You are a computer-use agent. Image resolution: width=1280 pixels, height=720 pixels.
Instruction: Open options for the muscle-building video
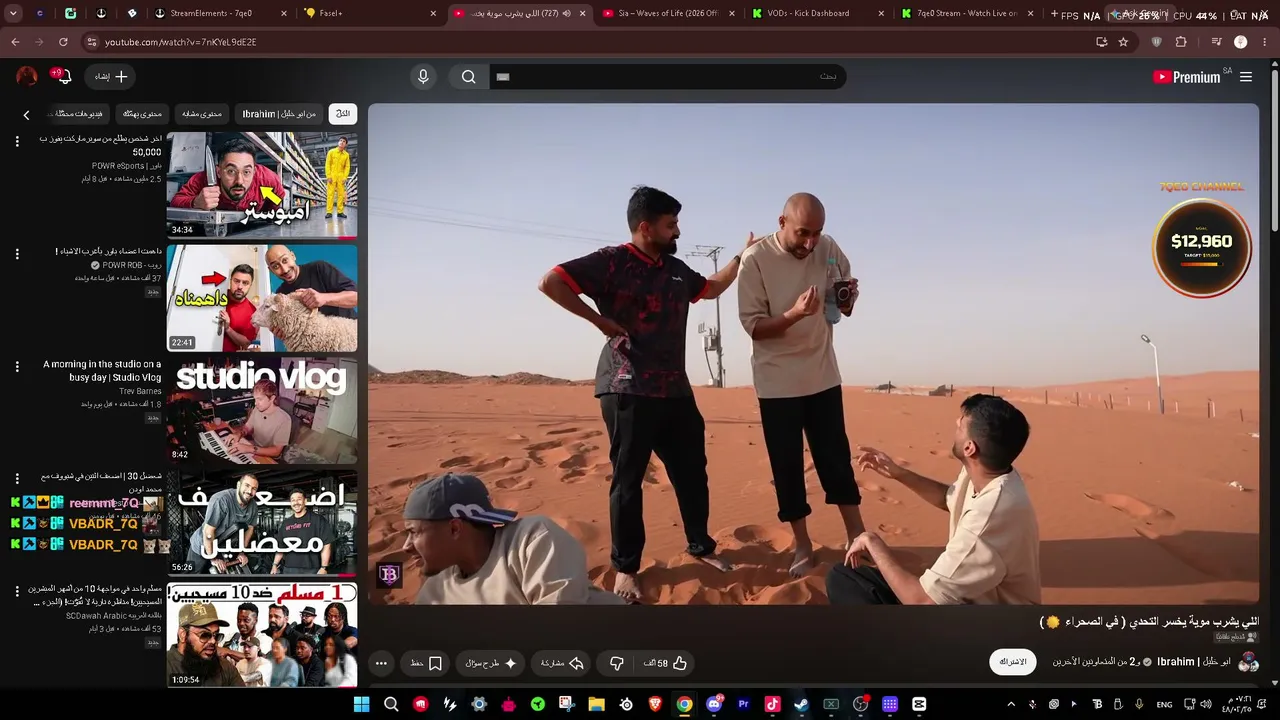click(x=17, y=479)
